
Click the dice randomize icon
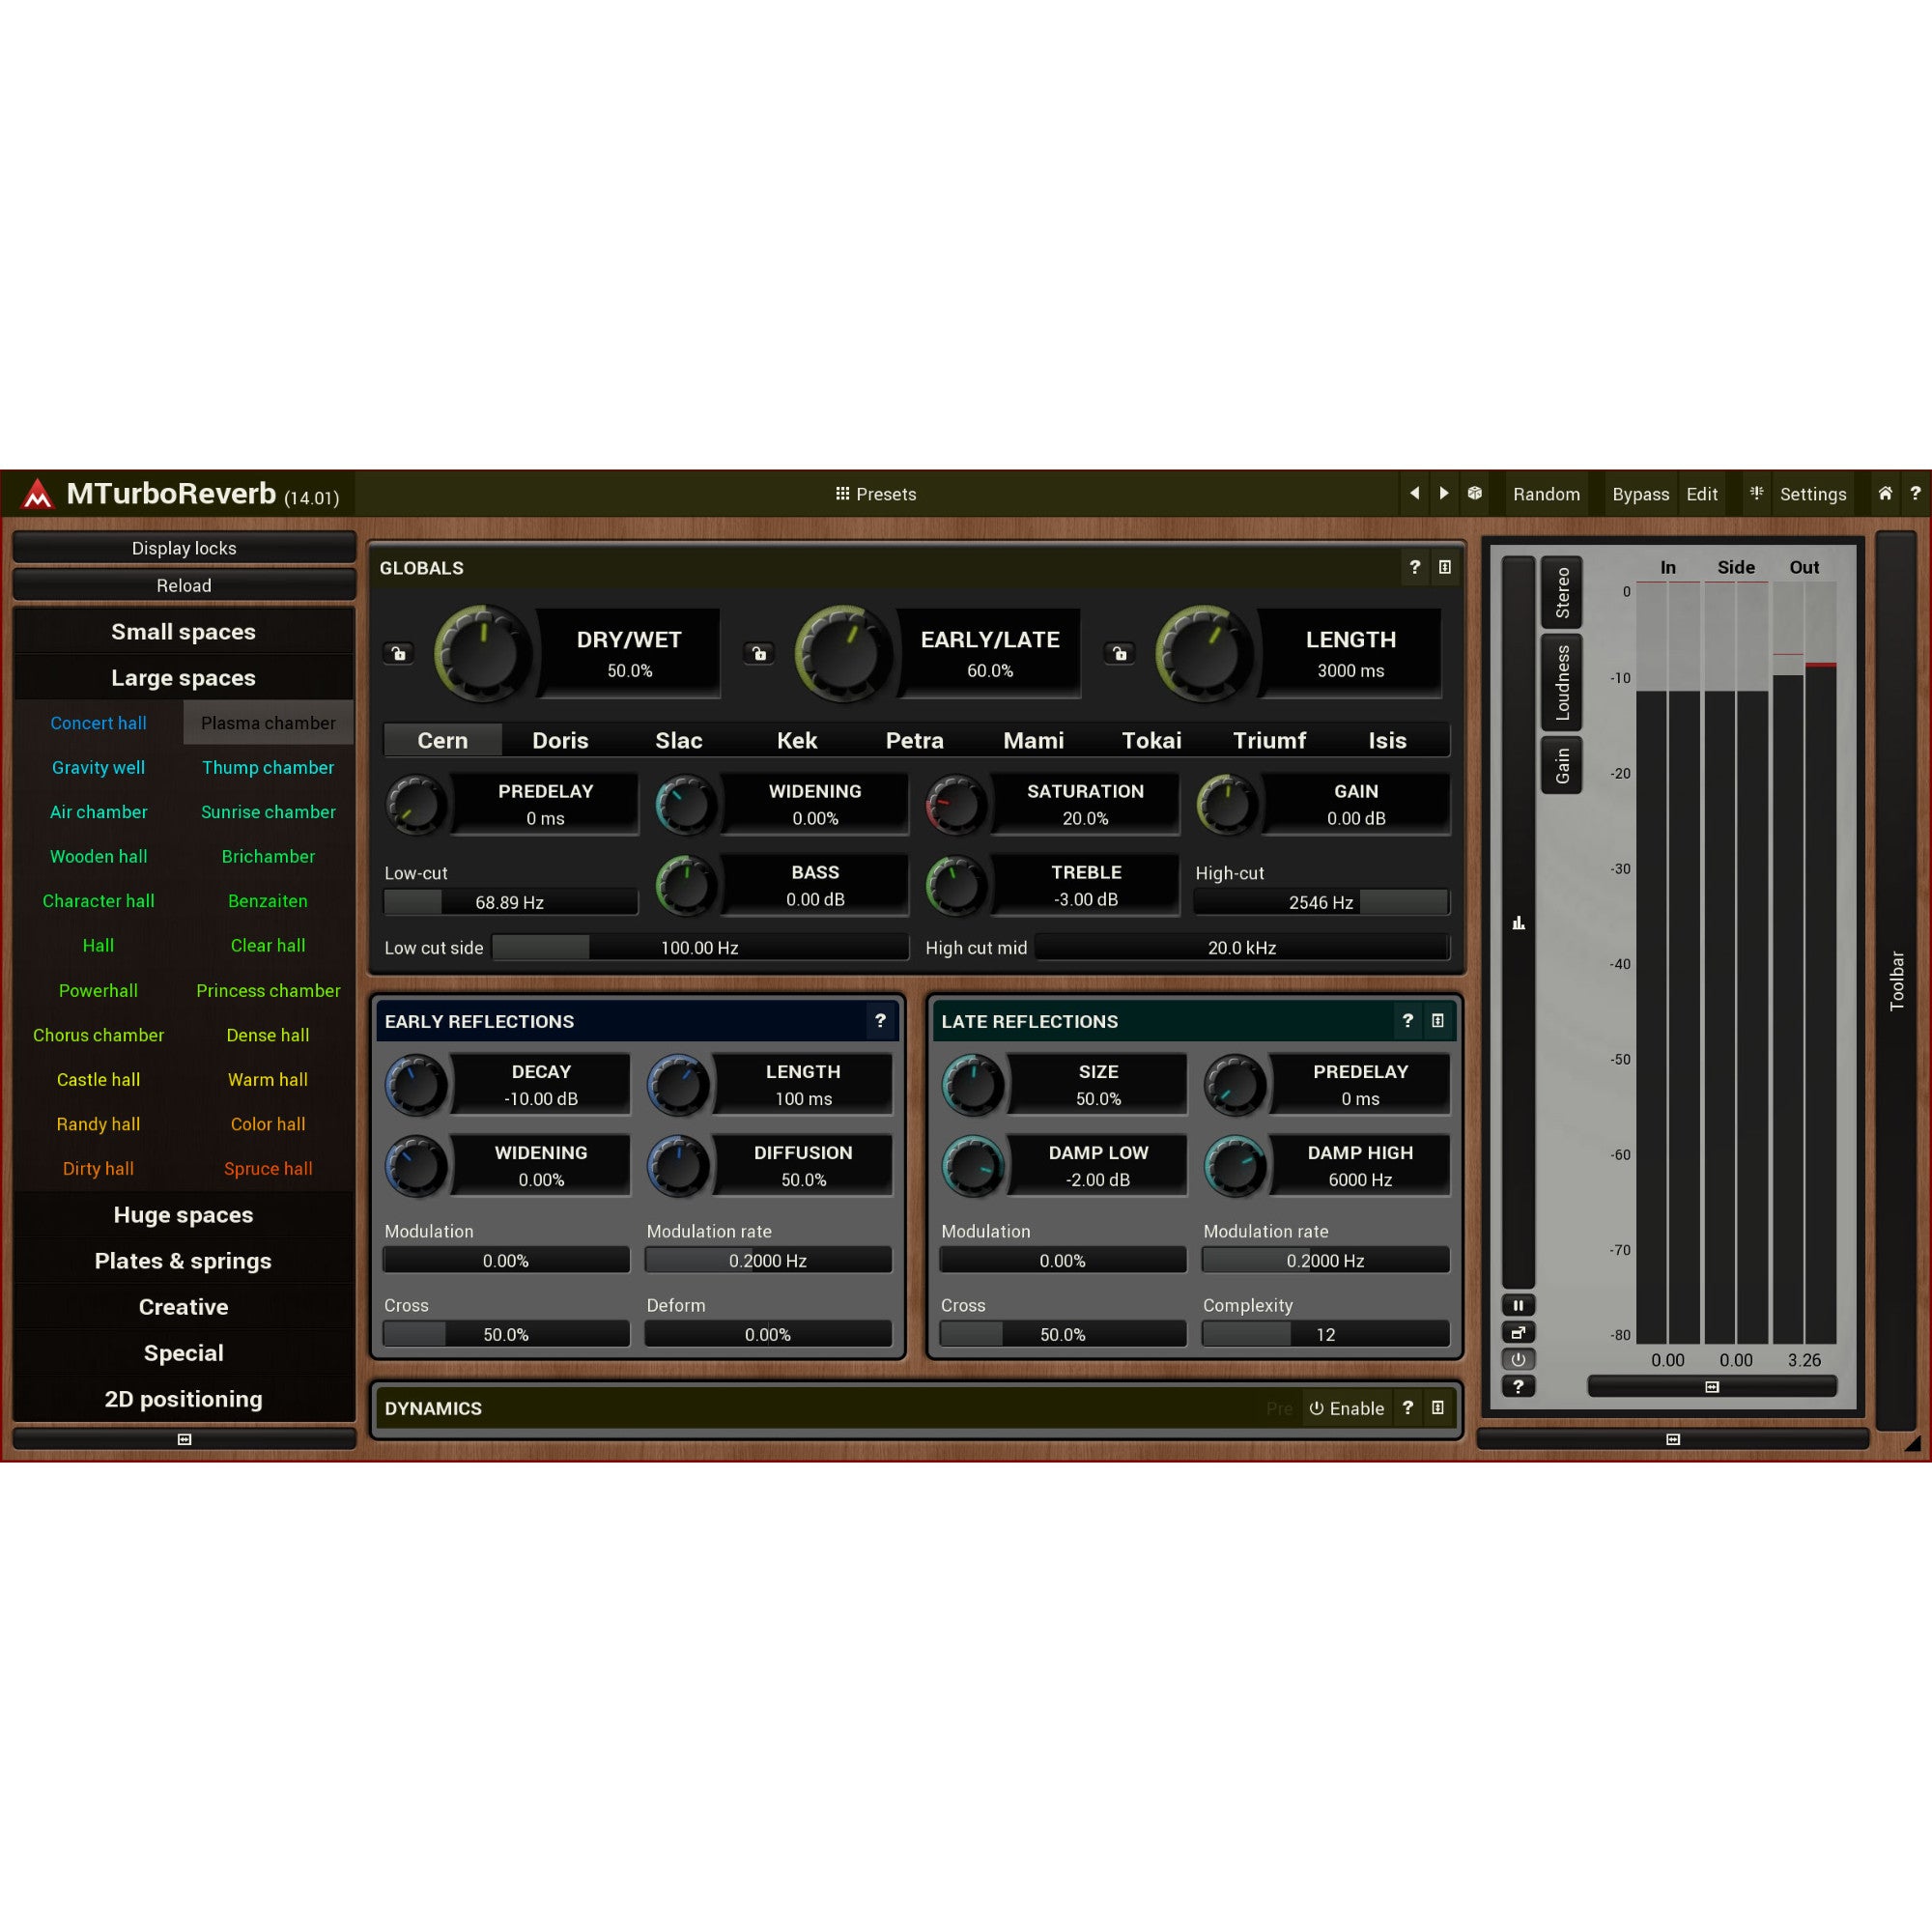[1474, 493]
